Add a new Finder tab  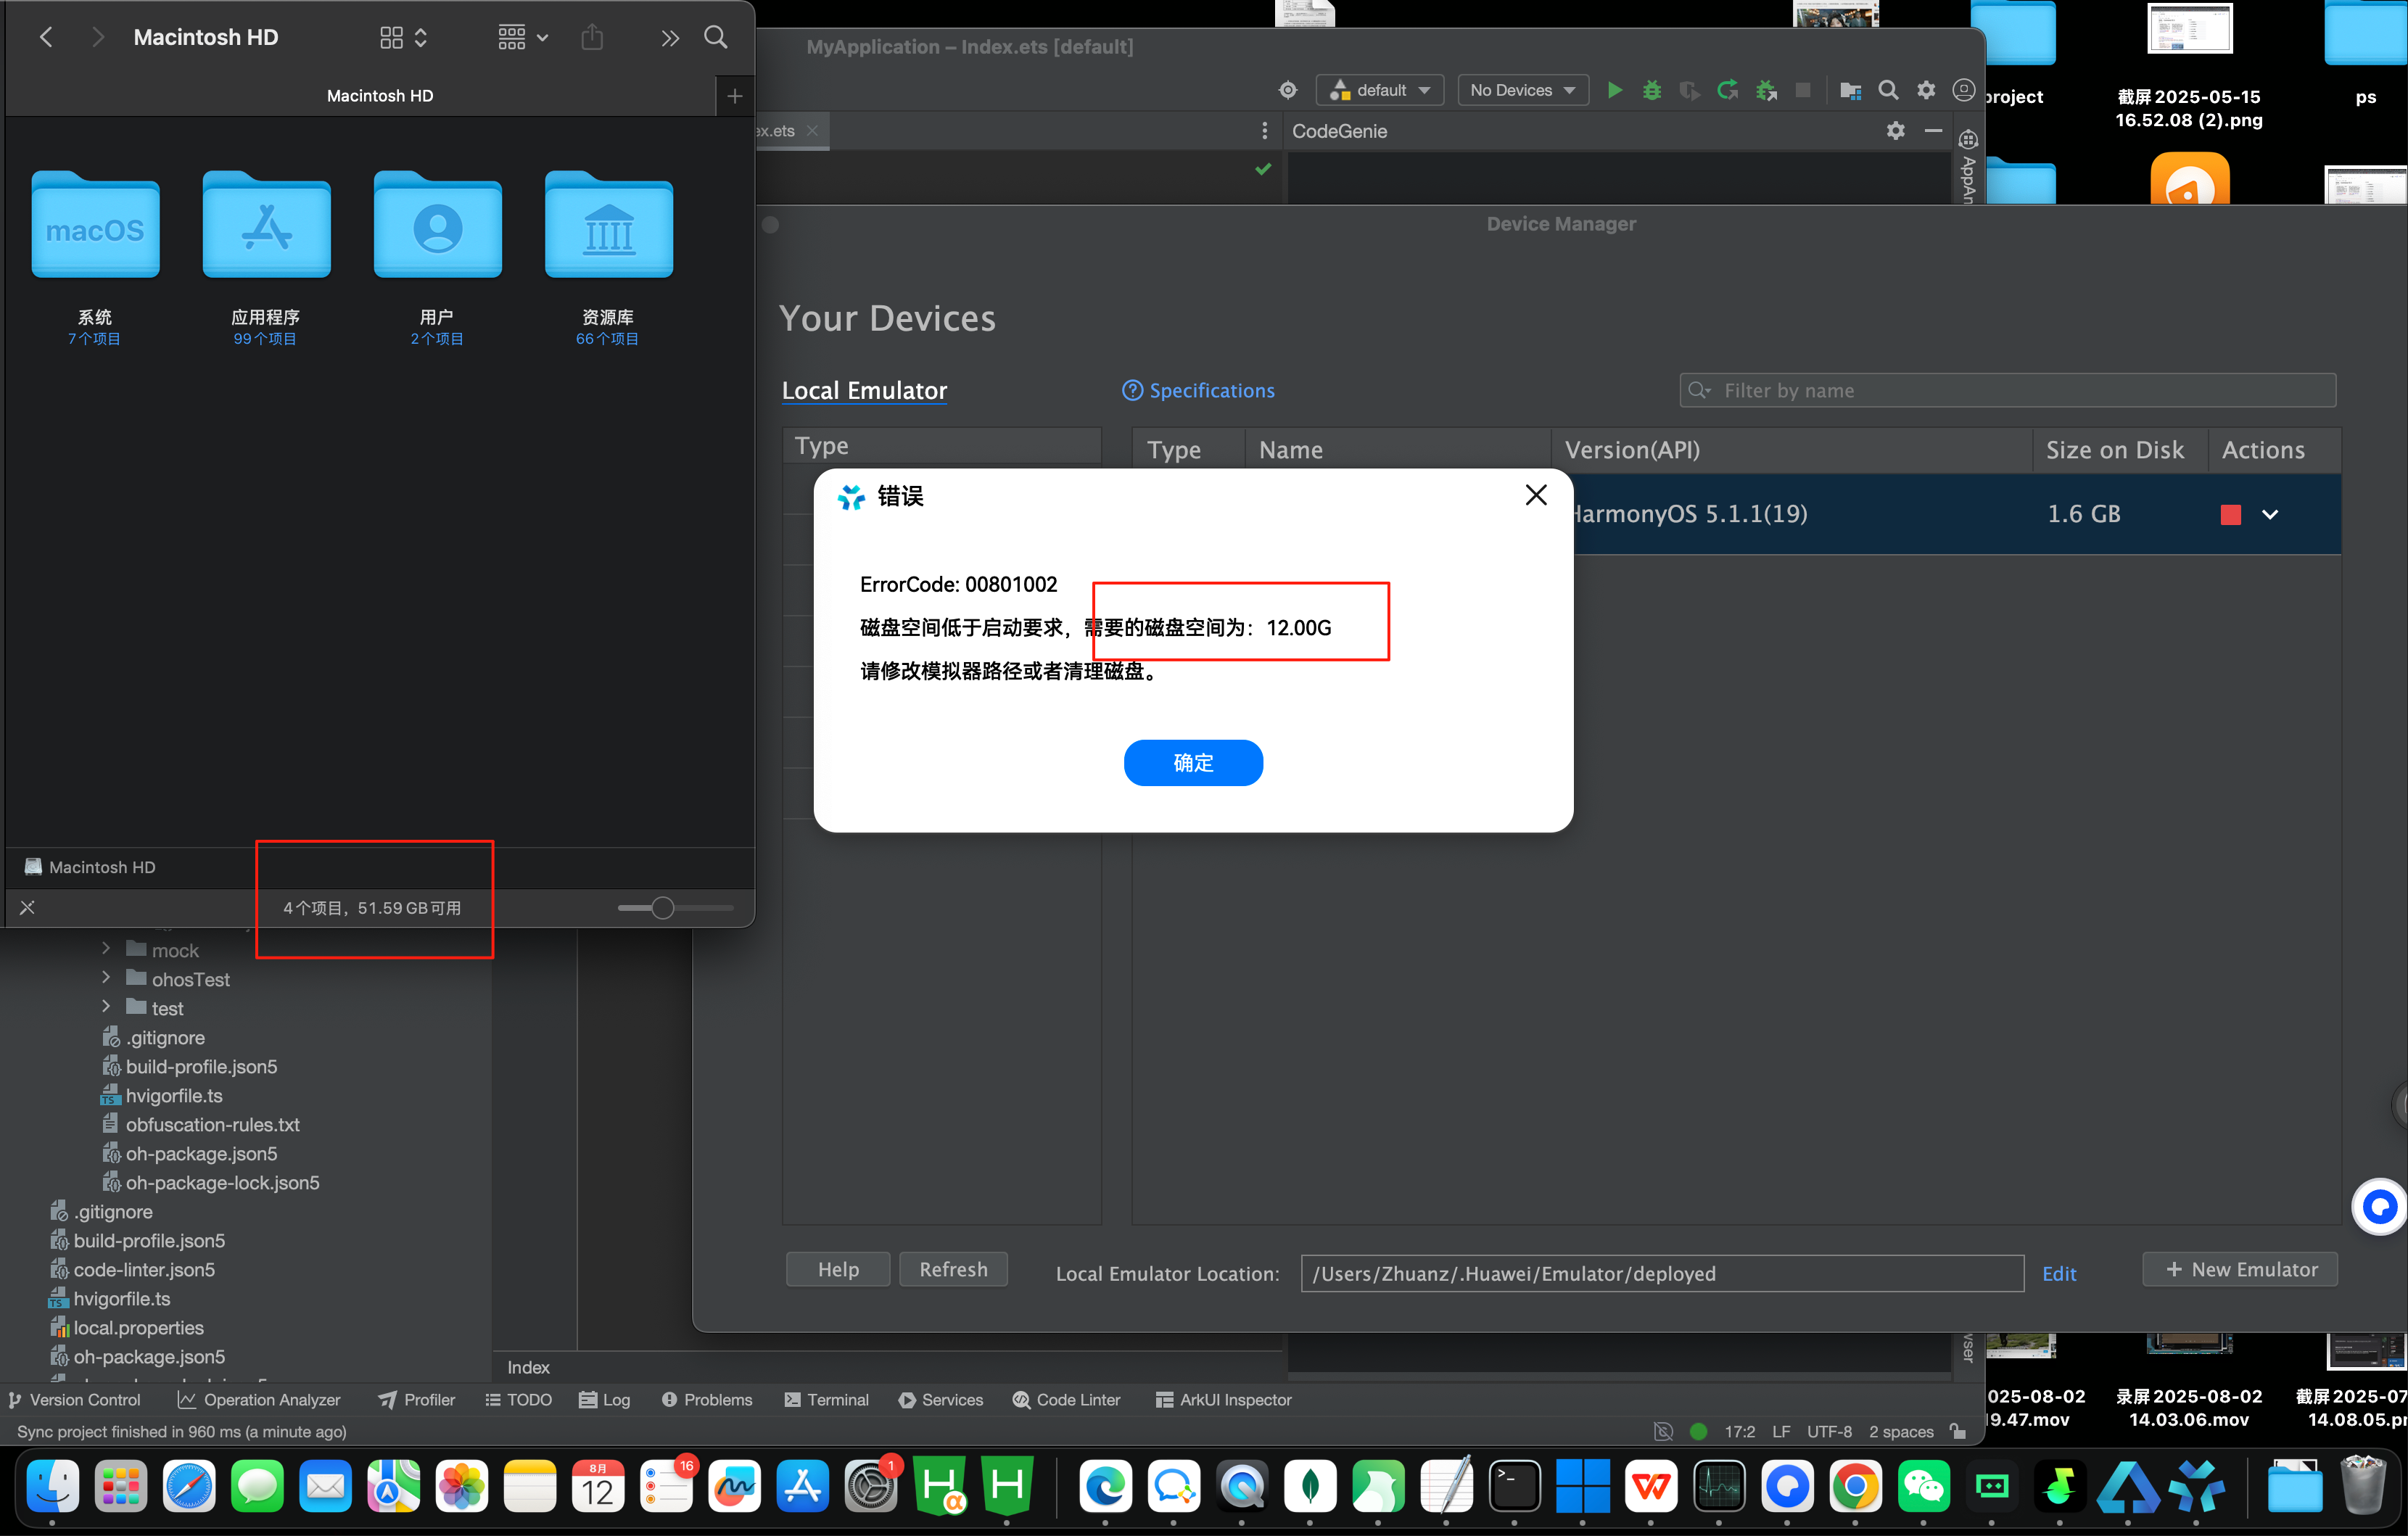point(735,96)
